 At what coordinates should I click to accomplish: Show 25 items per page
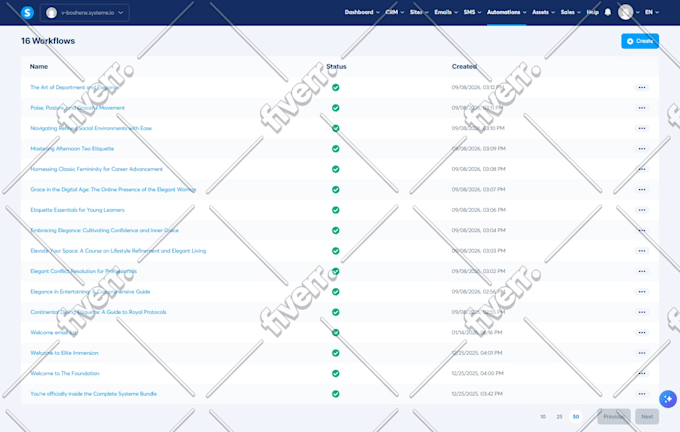[x=559, y=417]
